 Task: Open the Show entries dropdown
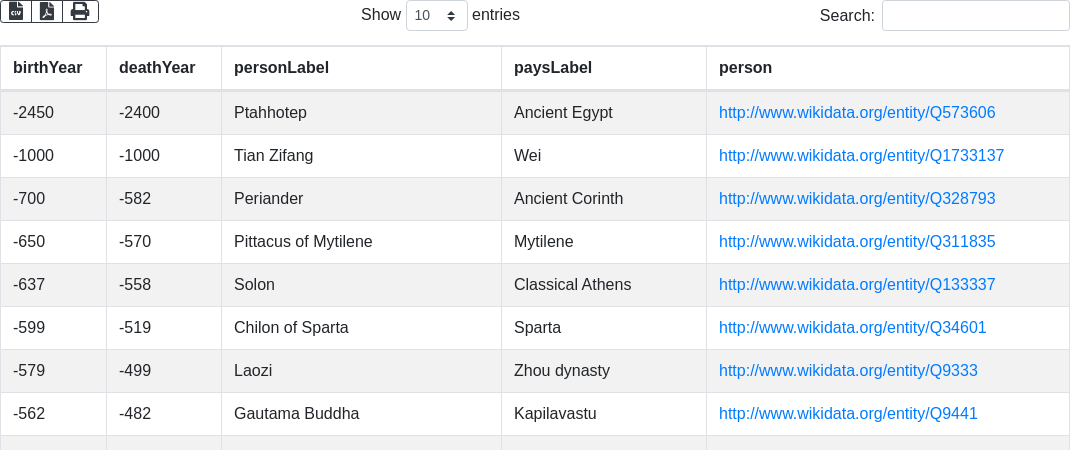pyautogui.click(x=436, y=16)
